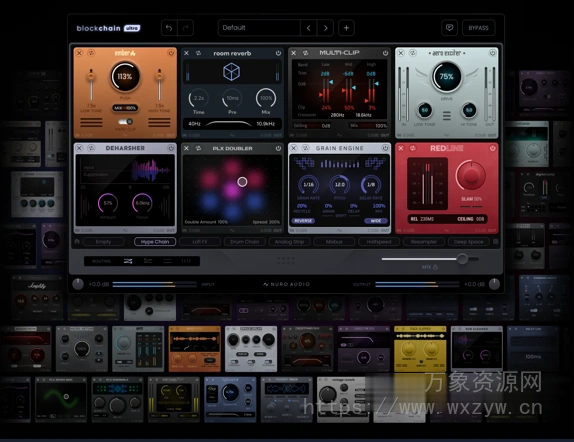Remove the PLX Doubler module with its X
The width and height of the screenshot is (574, 442).
tap(186, 148)
